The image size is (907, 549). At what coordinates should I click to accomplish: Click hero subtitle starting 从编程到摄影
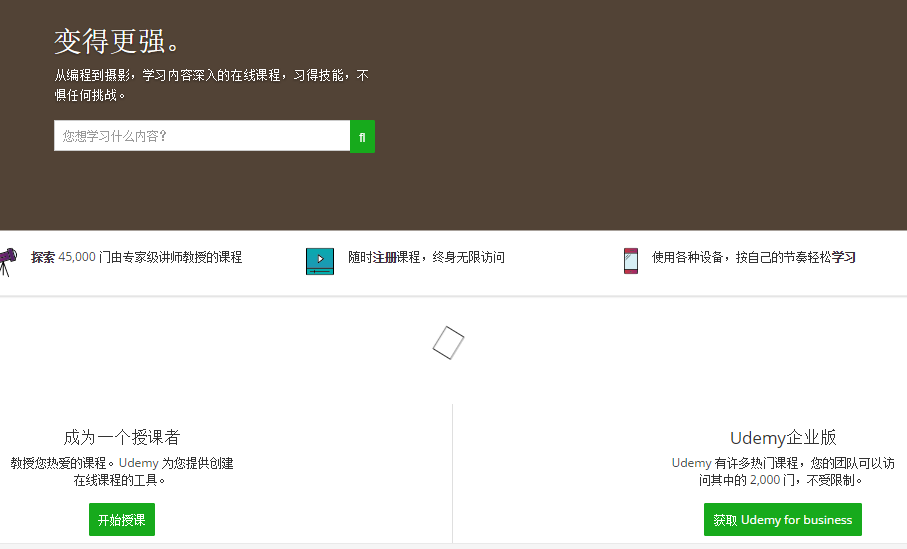tap(212, 85)
